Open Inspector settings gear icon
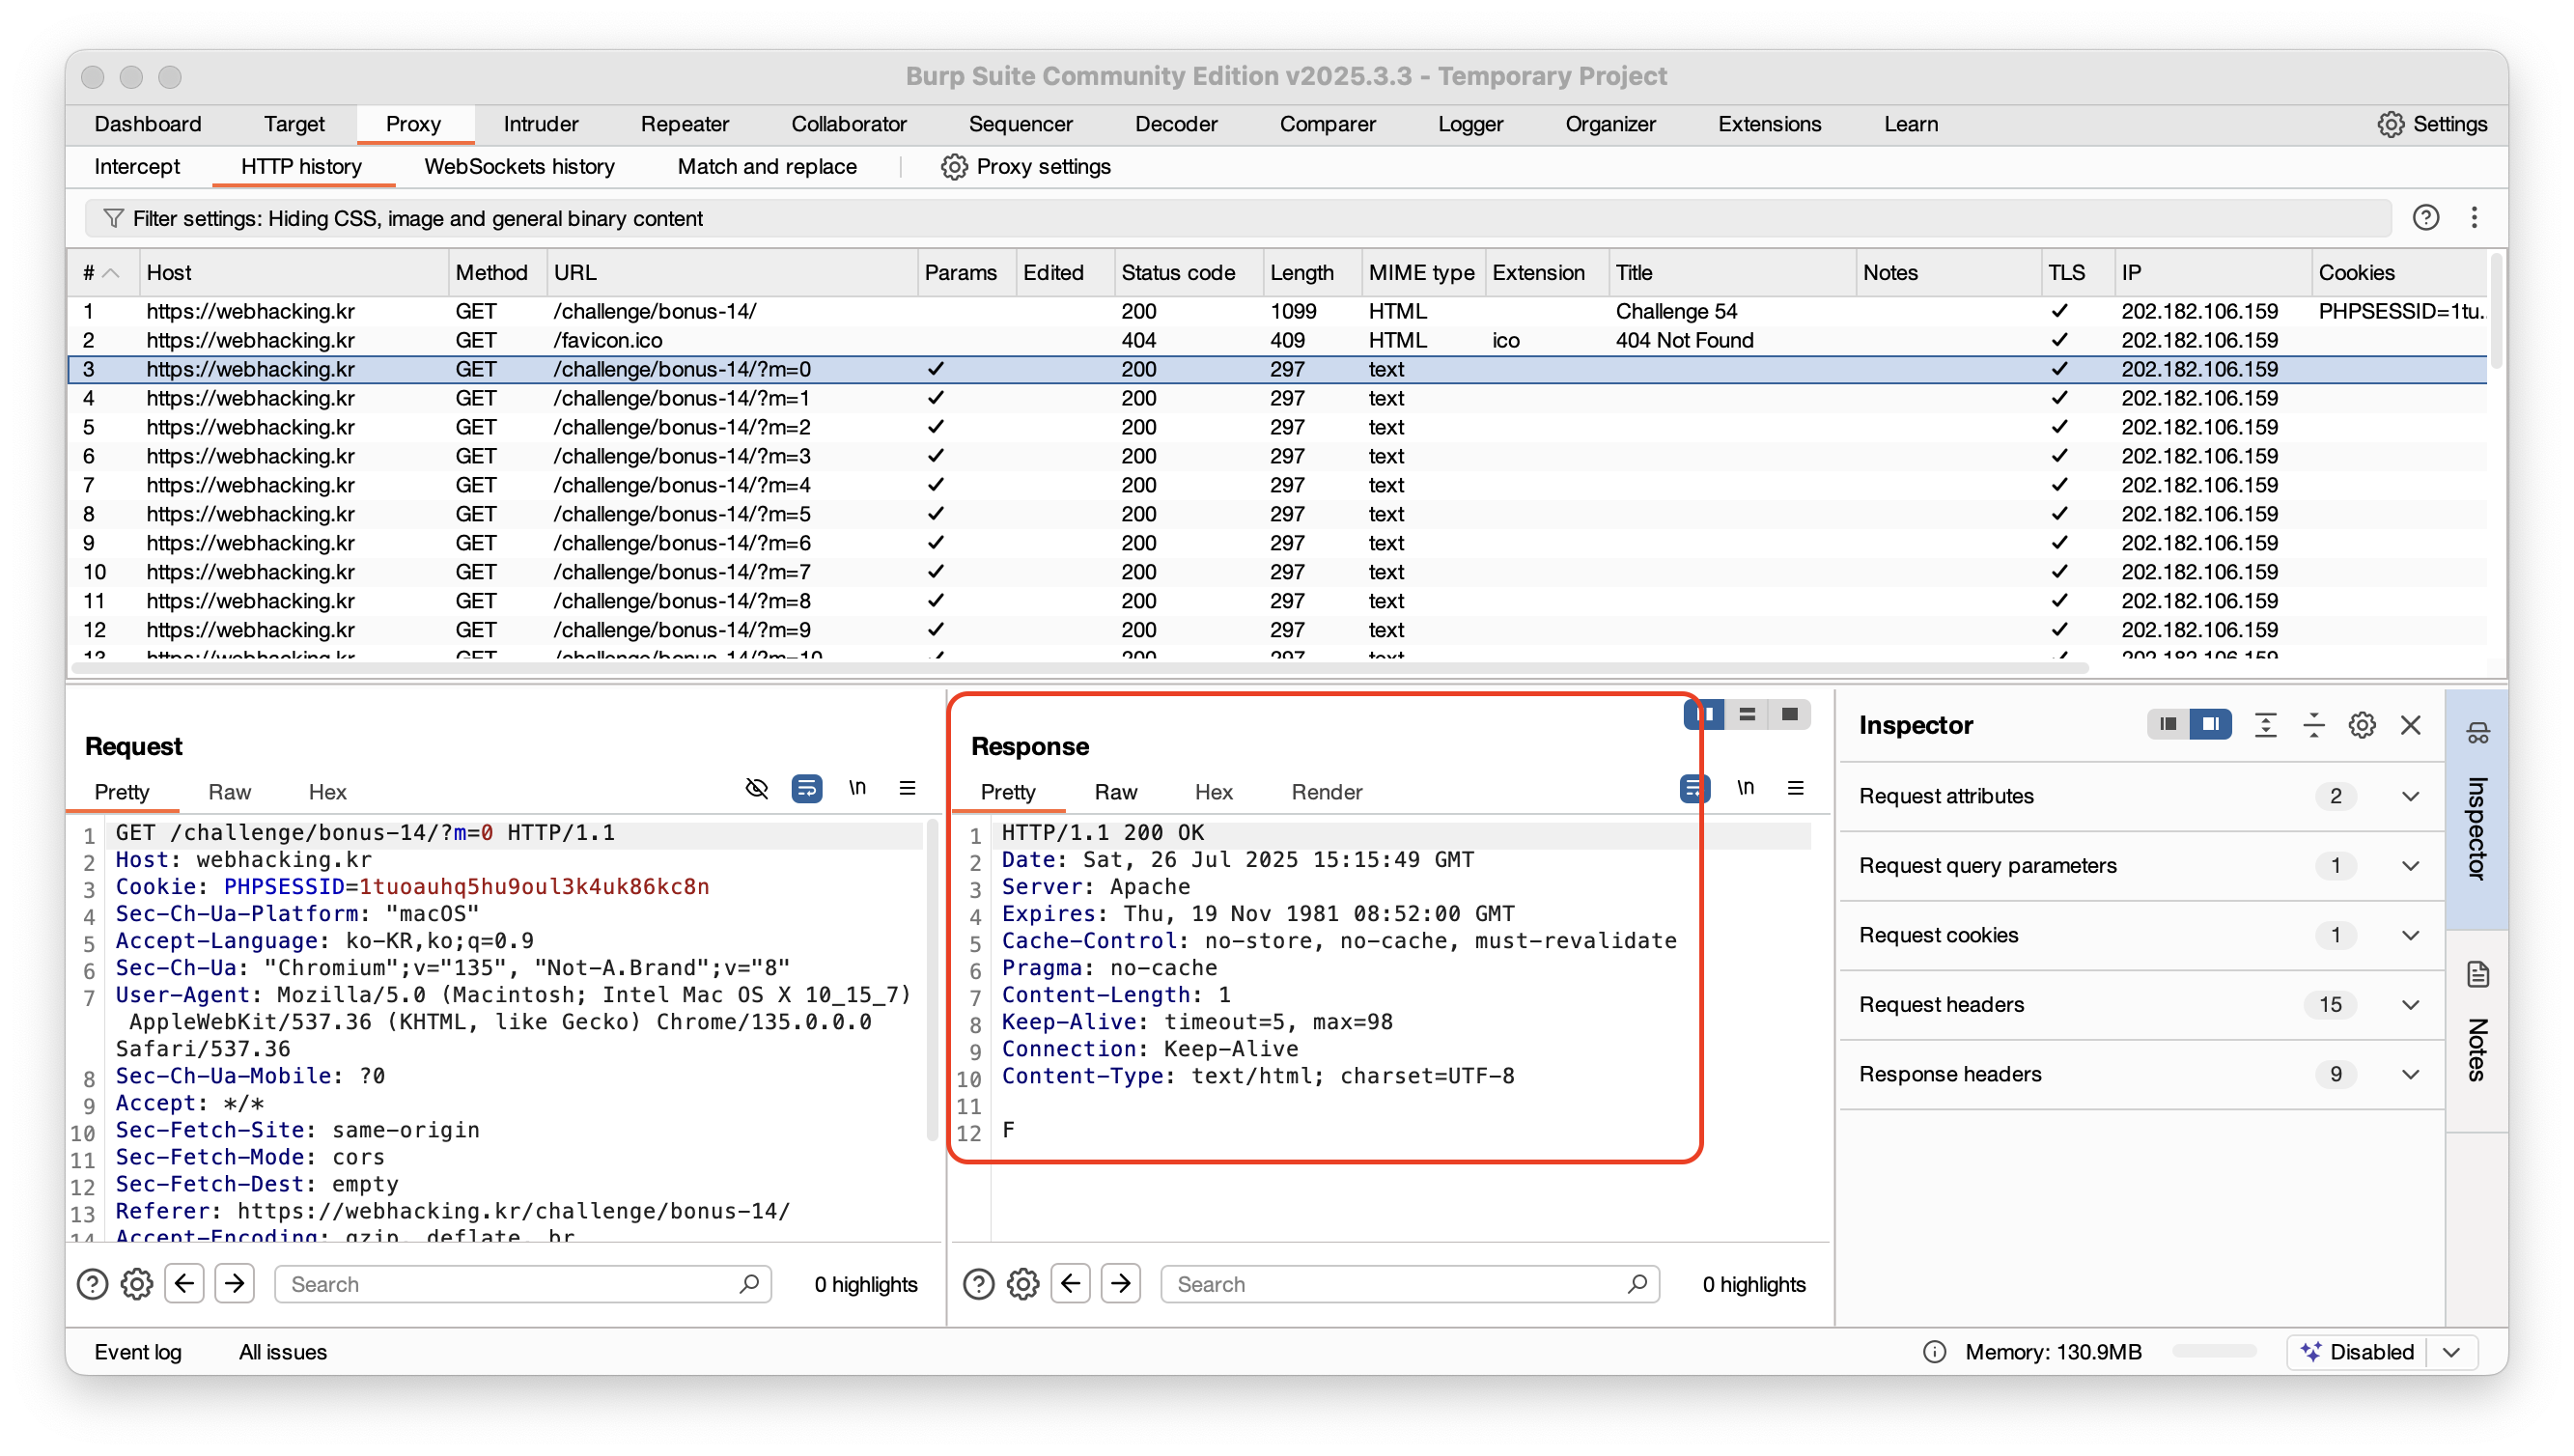 click(x=2362, y=725)
